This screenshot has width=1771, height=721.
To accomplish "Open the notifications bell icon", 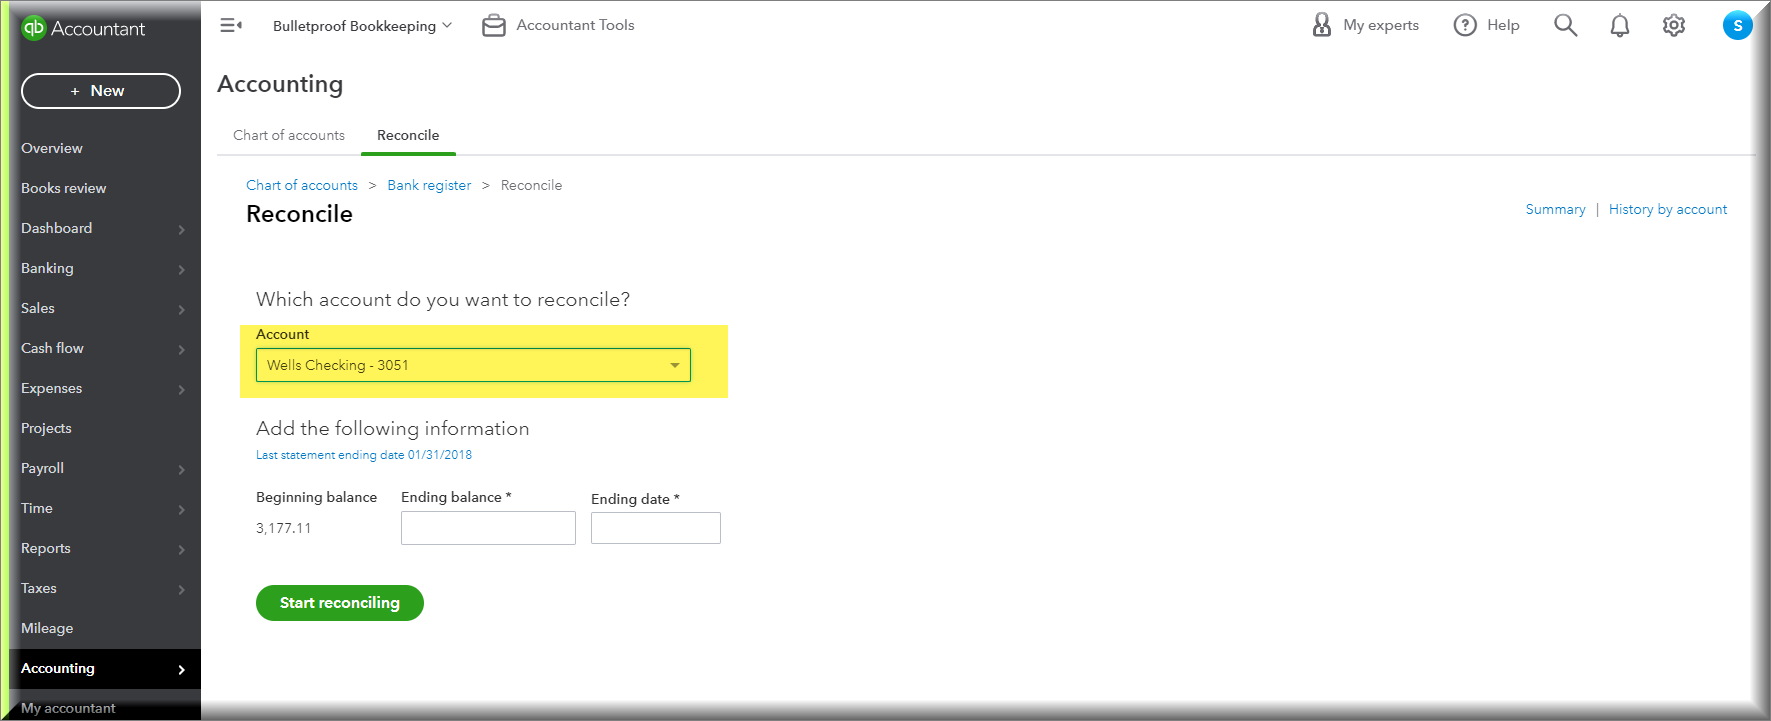I will (x=1620, y=25).
